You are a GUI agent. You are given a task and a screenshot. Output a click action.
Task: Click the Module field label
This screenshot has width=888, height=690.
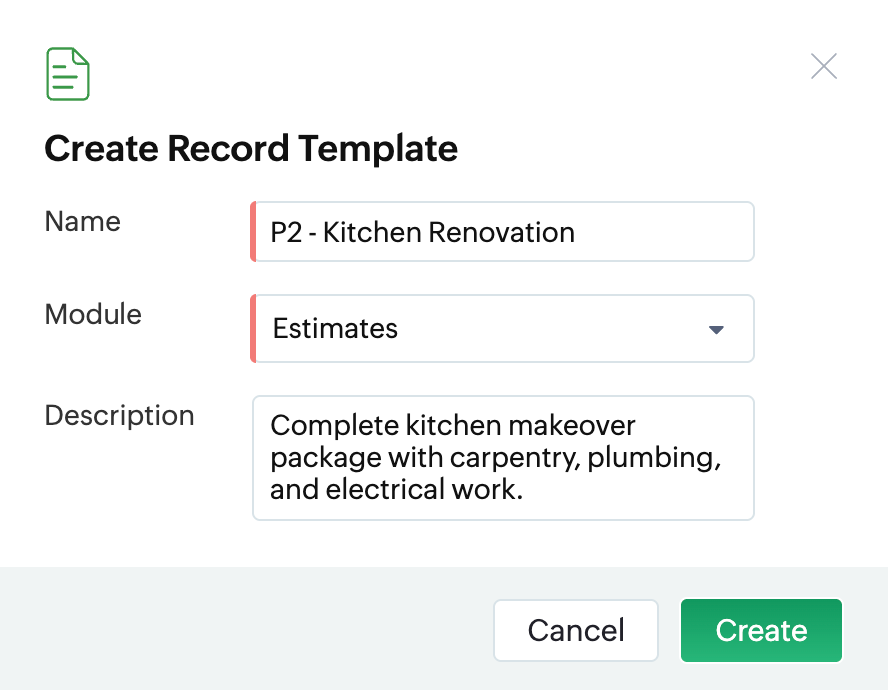[x=93, y=314]
